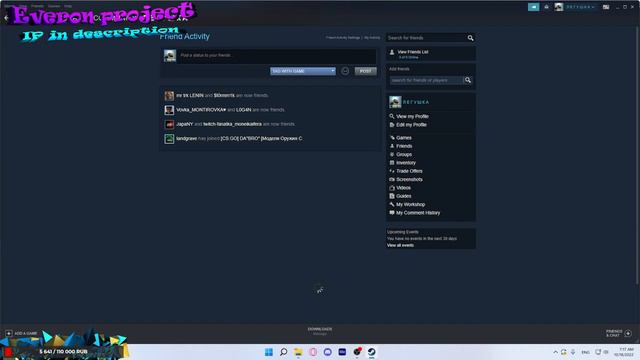Viewport: 640px width, 360px height.
Task: Click the Steam page scrollbar
Action: pyautogui.click(x=637, y=155)
